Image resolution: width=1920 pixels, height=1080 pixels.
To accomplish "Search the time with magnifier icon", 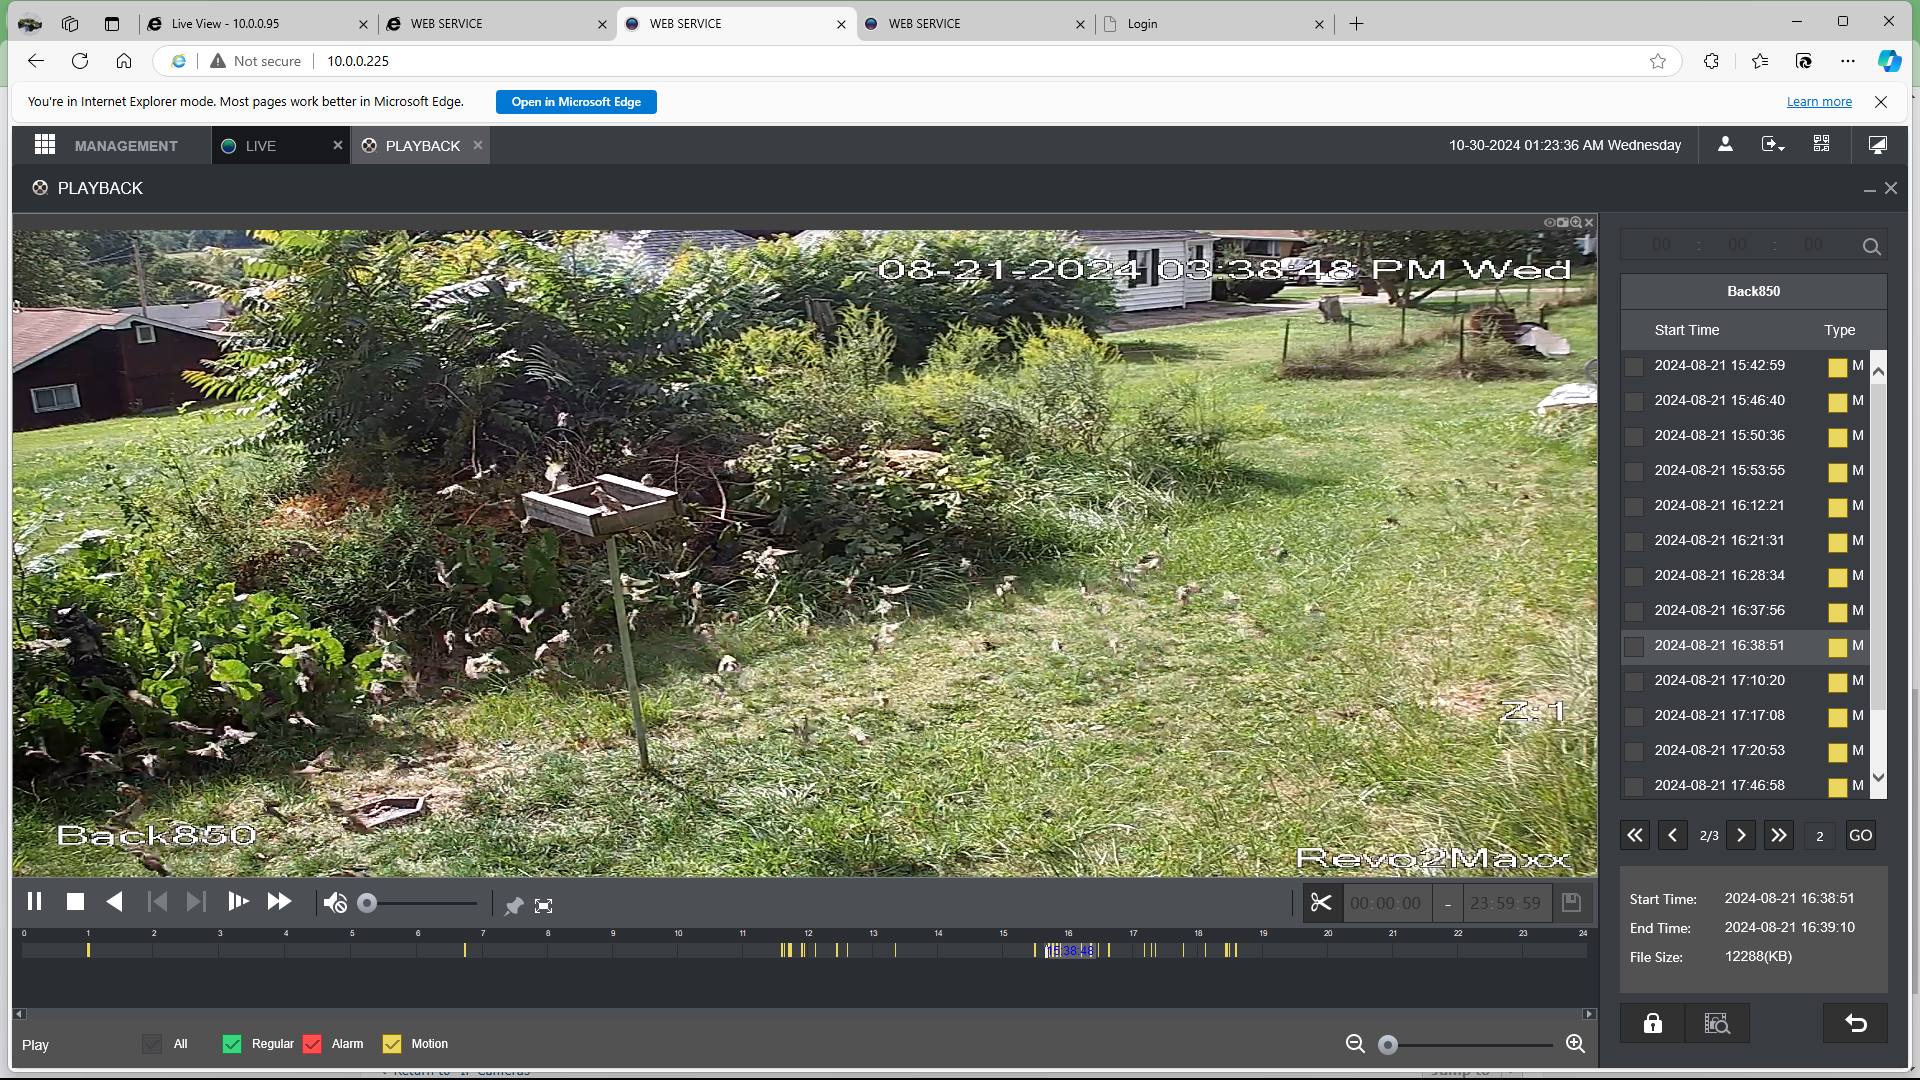I will [x=1872, y=247].
